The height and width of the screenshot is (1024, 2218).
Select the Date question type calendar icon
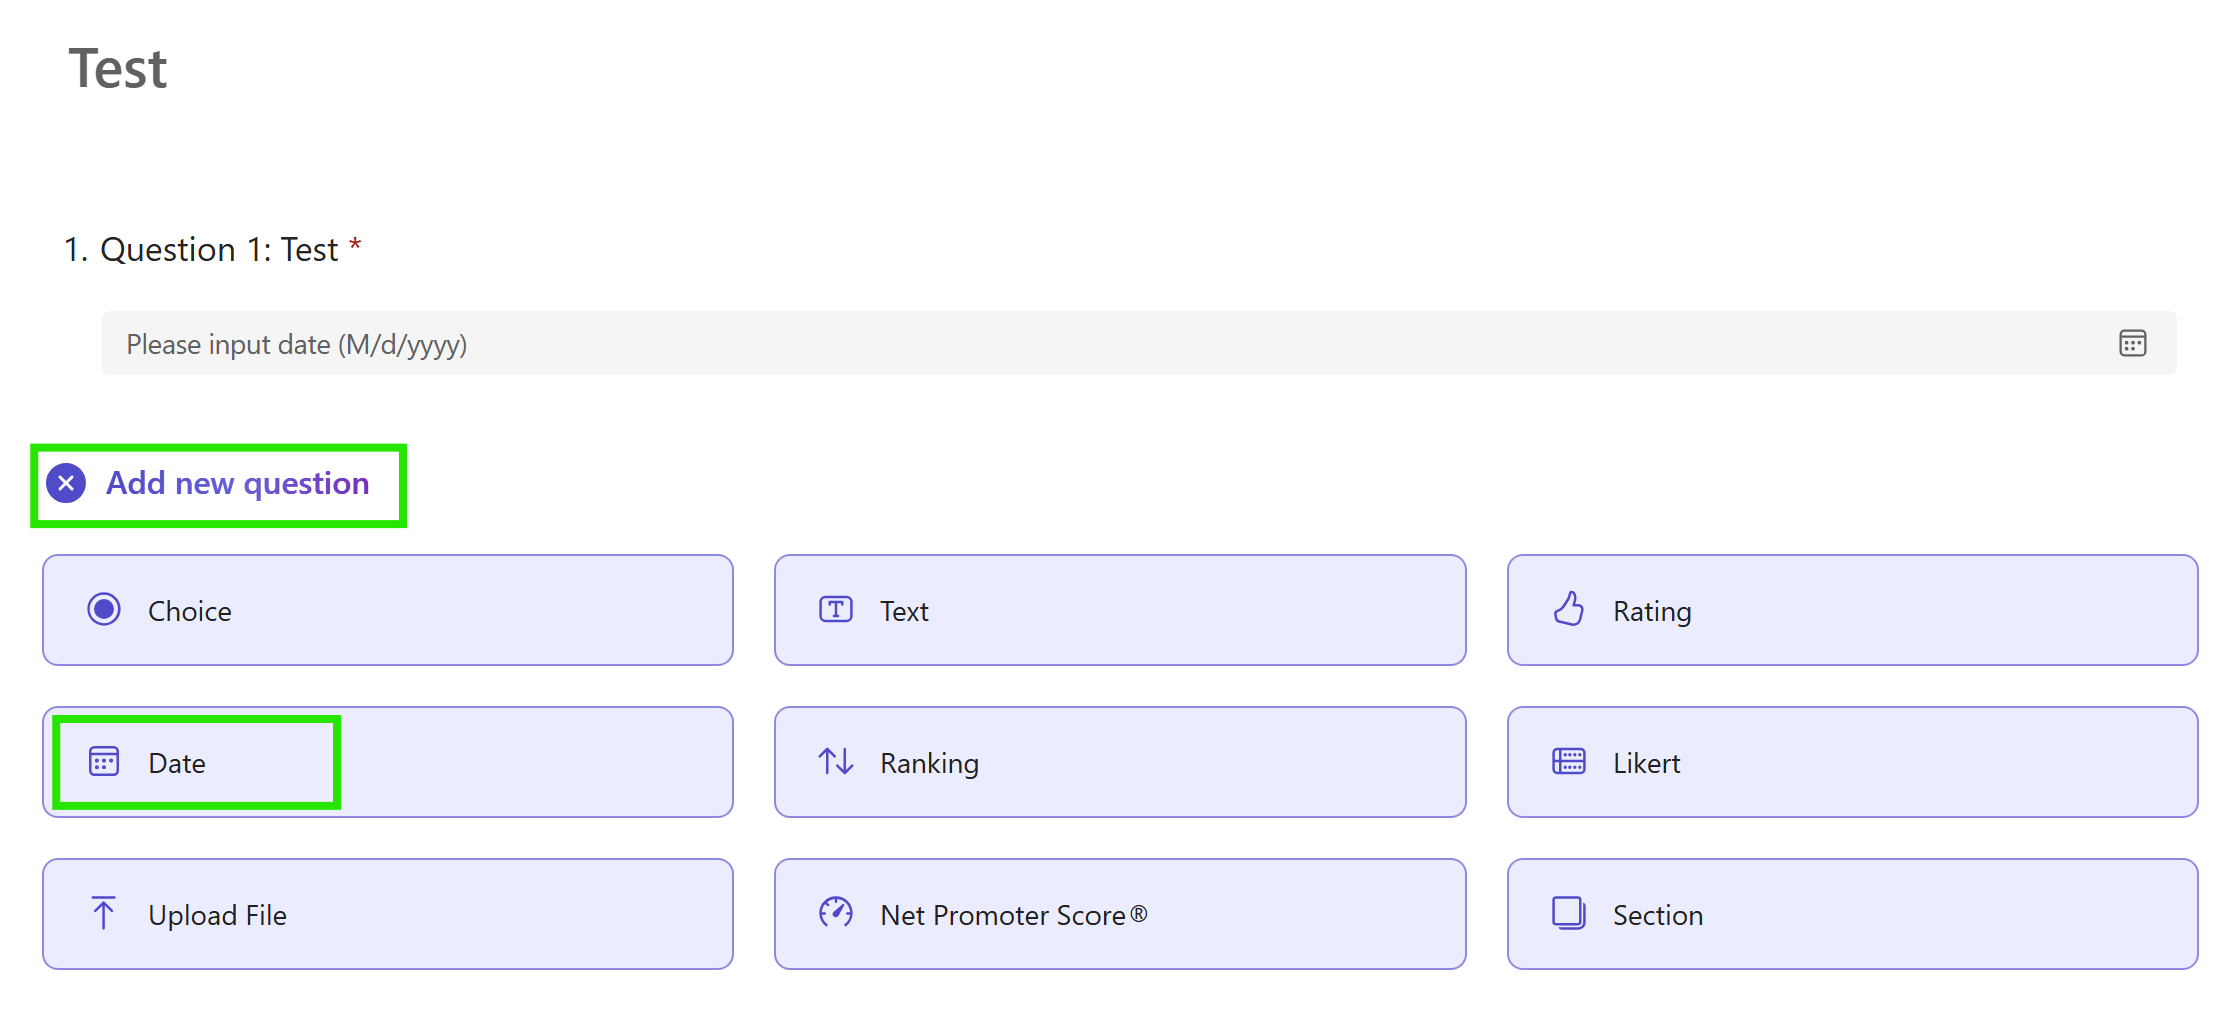[x=104, y=761]
